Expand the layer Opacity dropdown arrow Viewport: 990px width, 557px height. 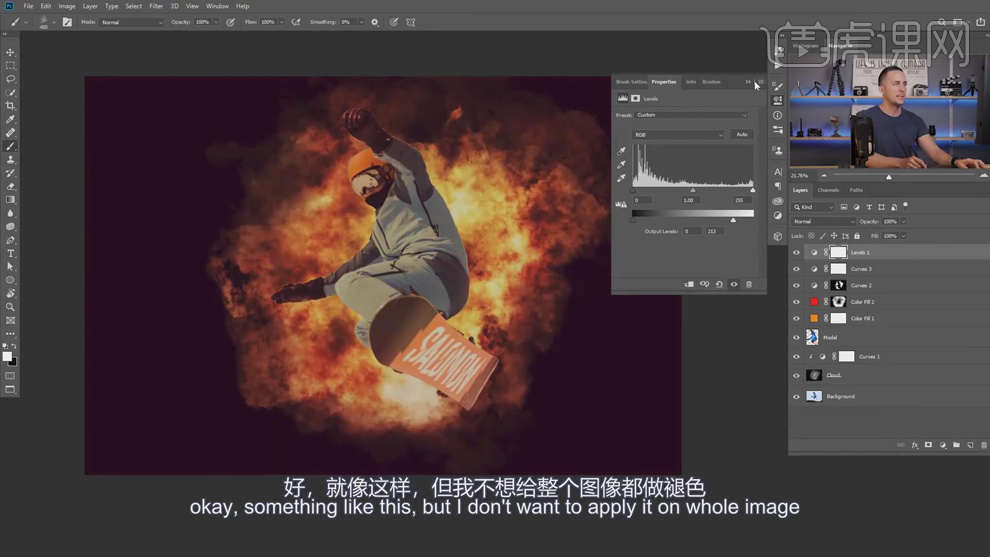pyautogui.click(x=904, y=222)
